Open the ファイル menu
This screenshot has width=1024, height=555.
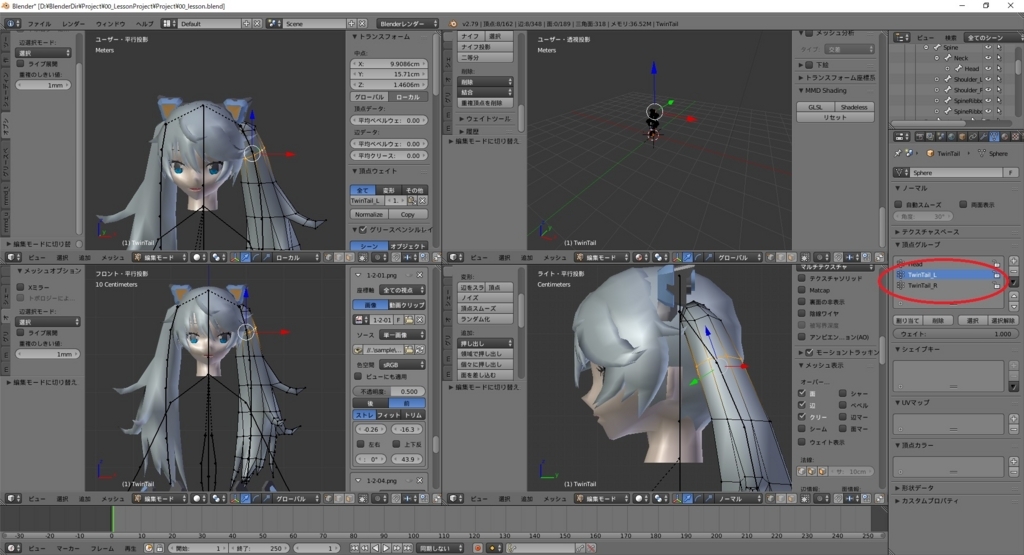click(x=39, y=24)
